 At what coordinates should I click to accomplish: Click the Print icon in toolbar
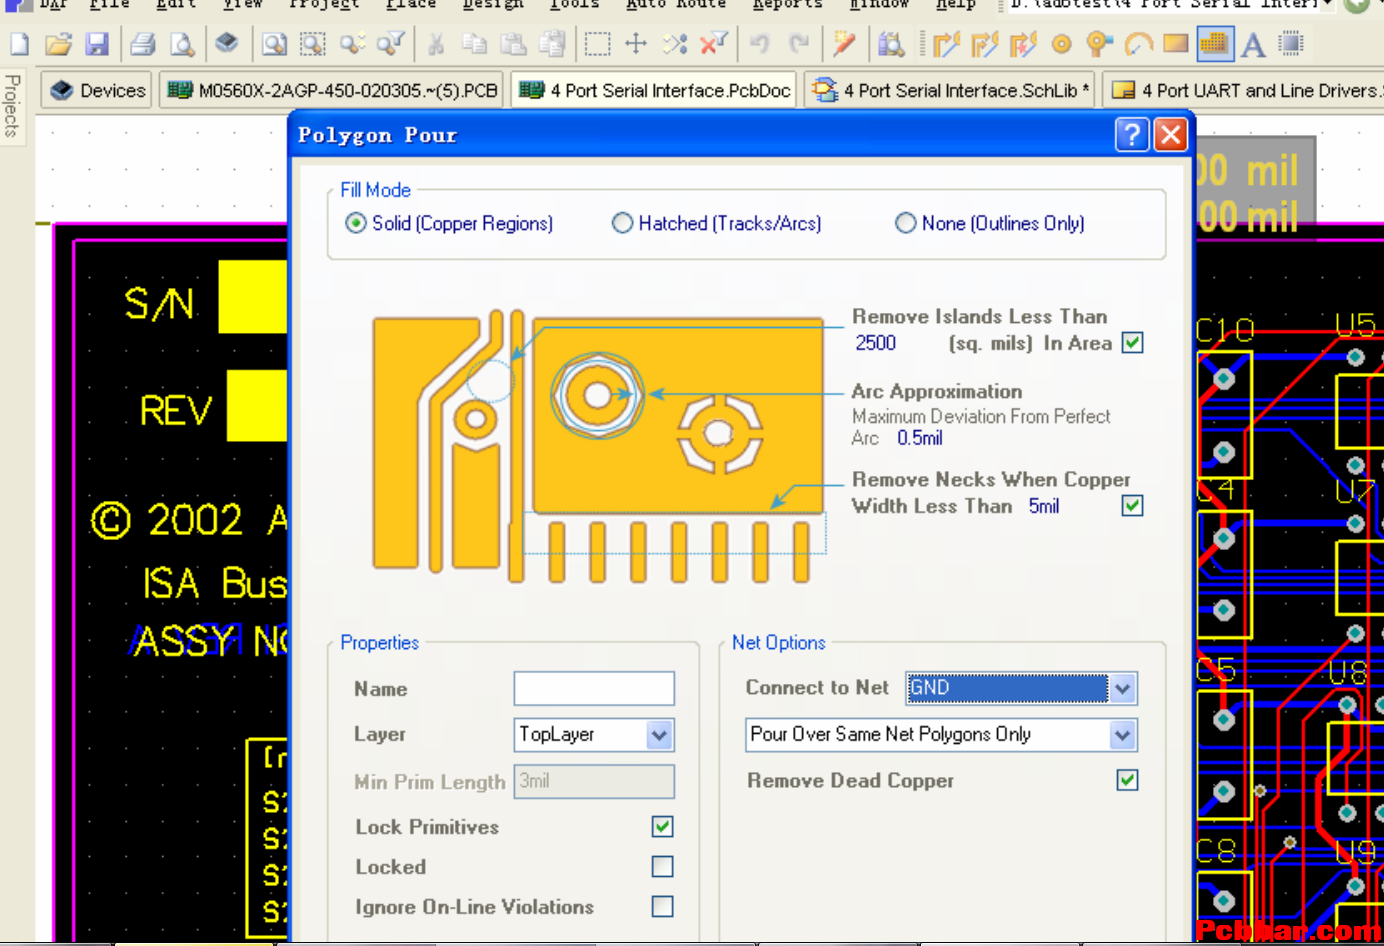[x=143, y=44]
